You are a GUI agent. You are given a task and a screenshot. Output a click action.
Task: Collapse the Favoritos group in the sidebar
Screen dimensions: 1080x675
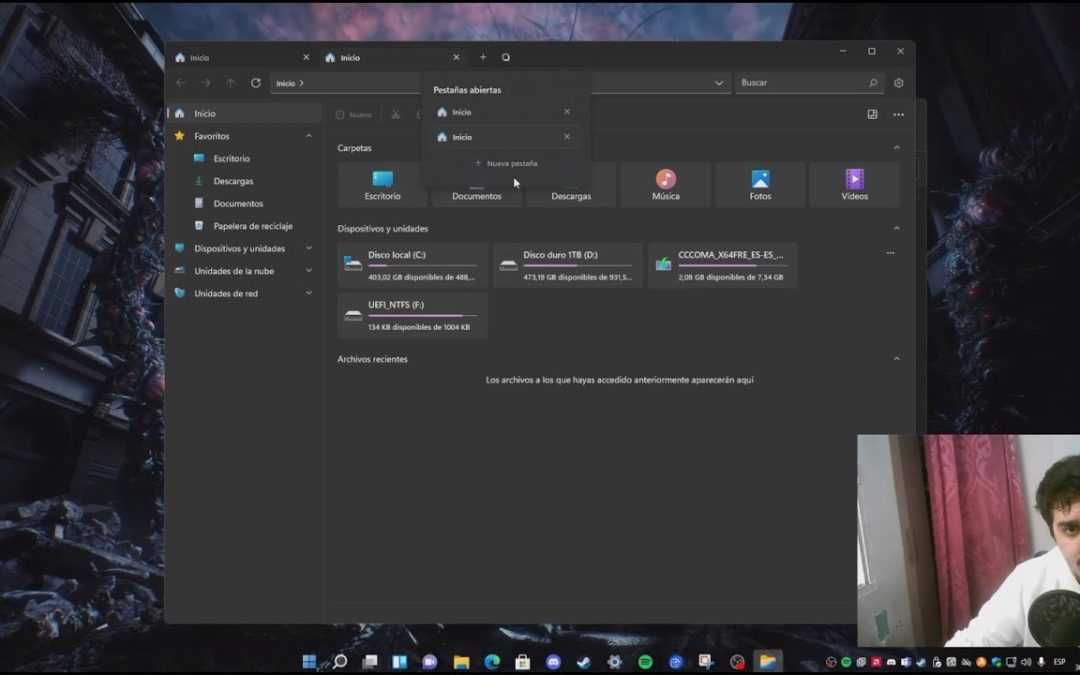click(x=309, y=135)
